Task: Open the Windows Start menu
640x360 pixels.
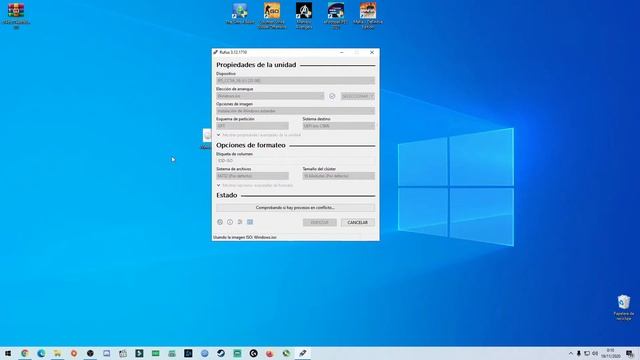Action: click(x=8, y=353)
